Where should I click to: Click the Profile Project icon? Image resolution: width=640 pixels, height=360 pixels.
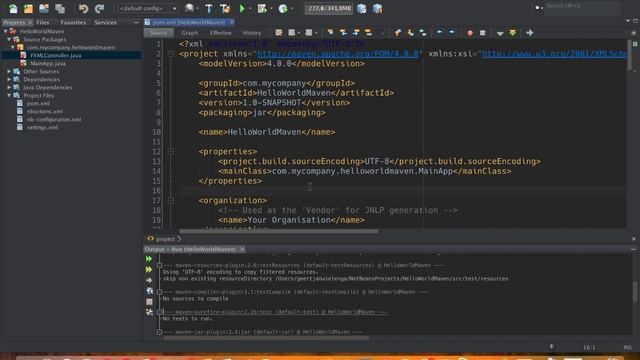pyautogui.click(x=283, y=8)
